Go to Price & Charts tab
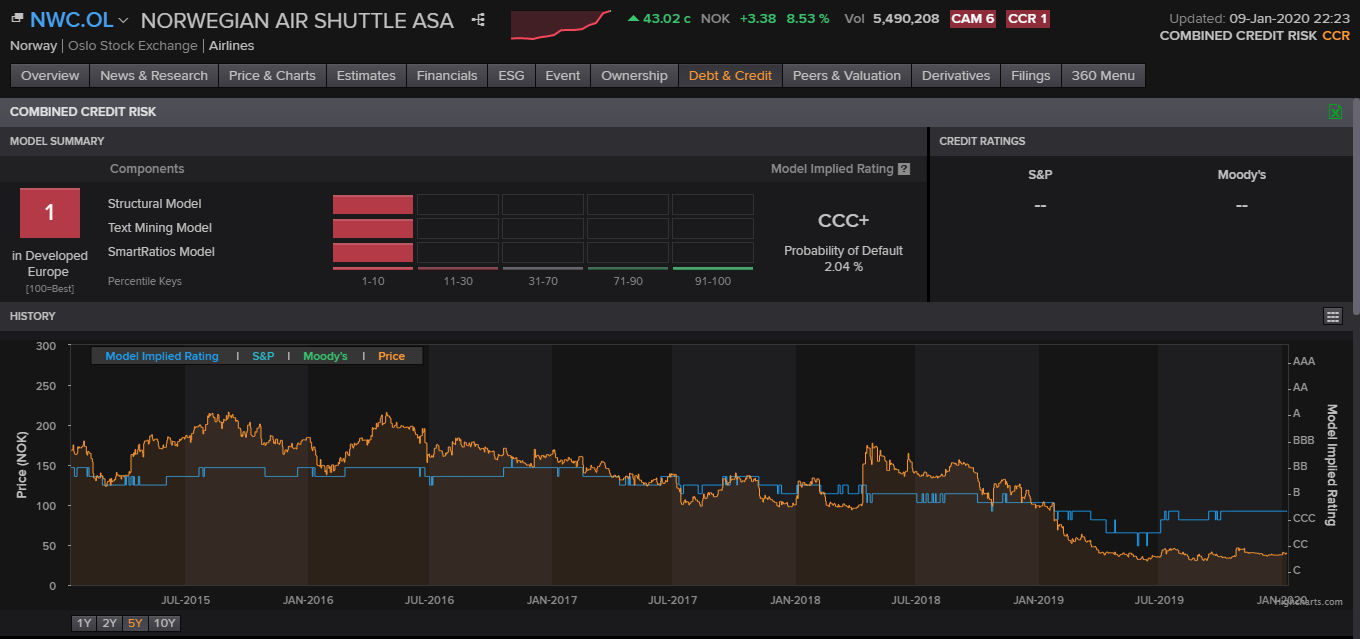 click(272, 76)
